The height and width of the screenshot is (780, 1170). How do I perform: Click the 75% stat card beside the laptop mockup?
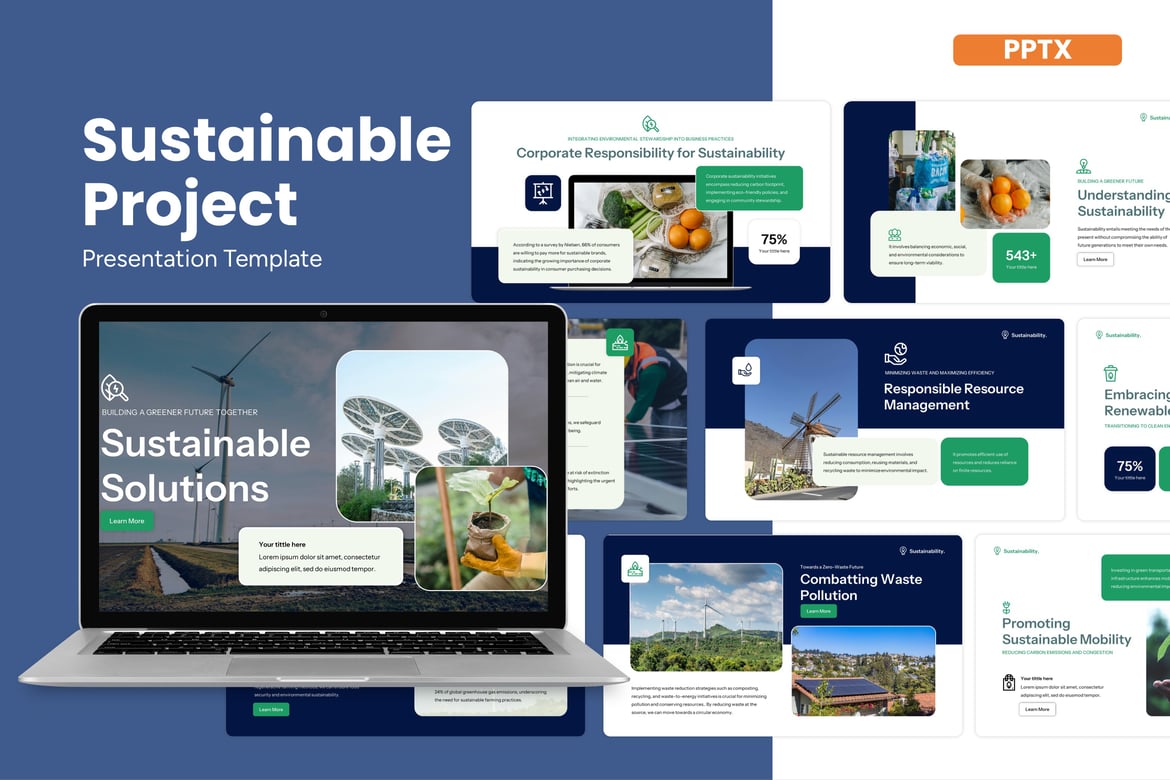pos(774,242)
